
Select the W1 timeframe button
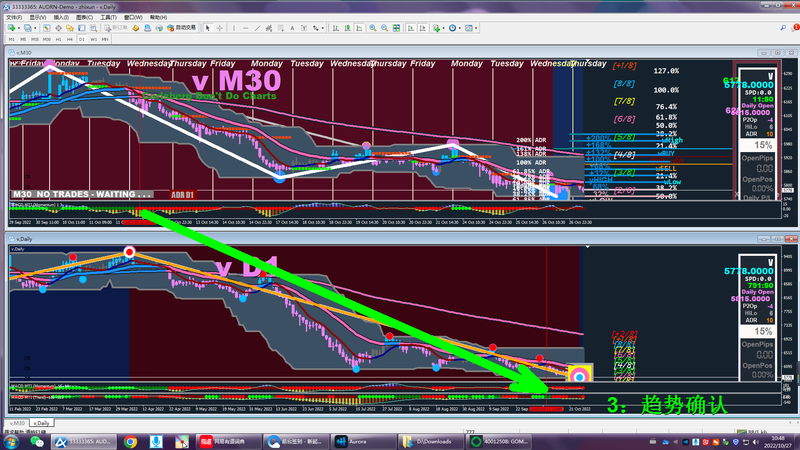(93, 39)
